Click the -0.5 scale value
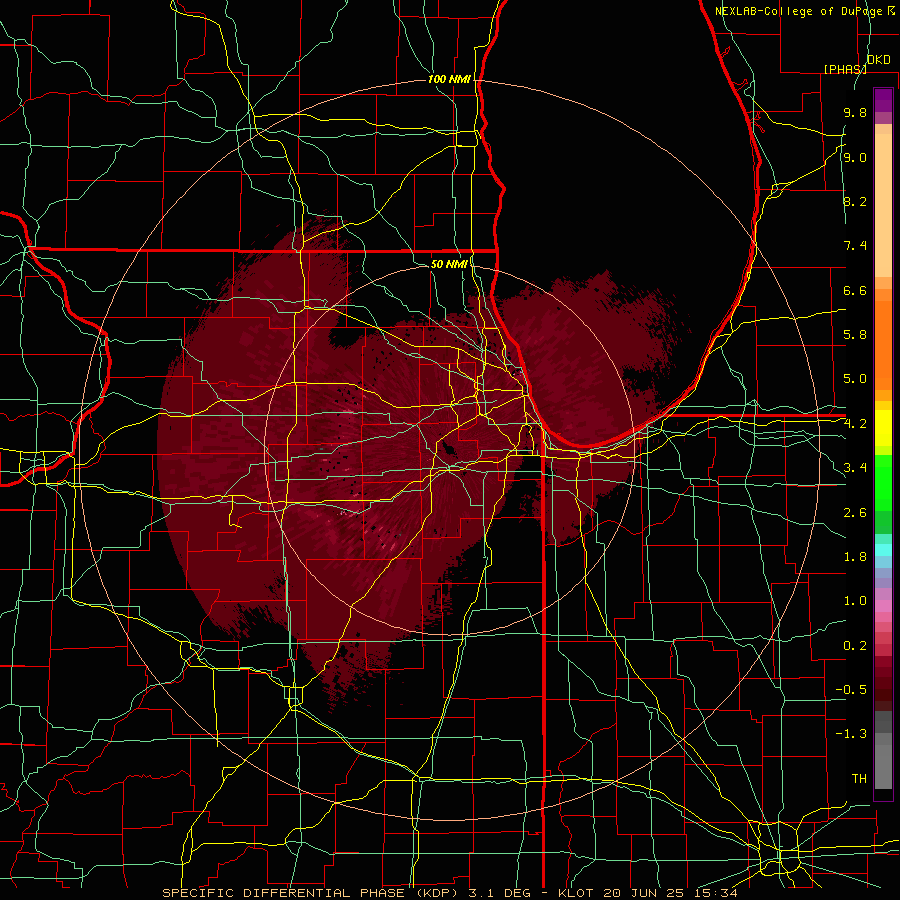Image resolution: width=900 pixels, height=900 pixels. tap(851, 690)
